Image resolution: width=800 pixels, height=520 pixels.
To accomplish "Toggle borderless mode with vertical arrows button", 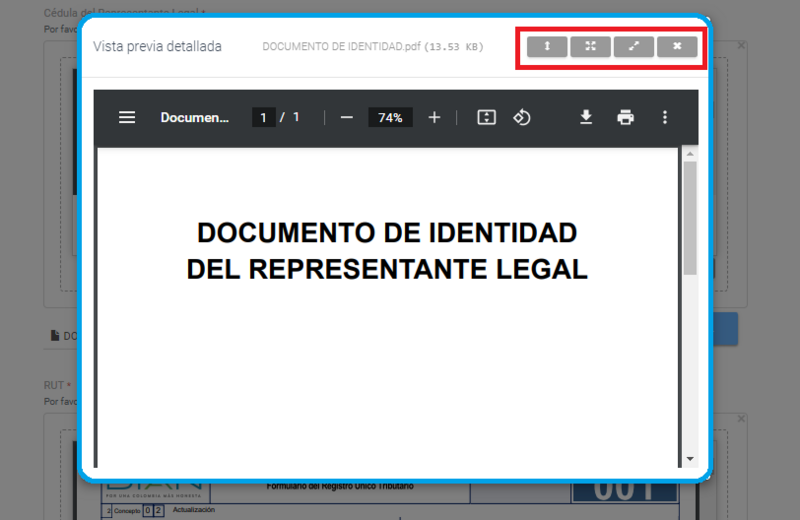I will pyautogui.click(x=547, y=46).
